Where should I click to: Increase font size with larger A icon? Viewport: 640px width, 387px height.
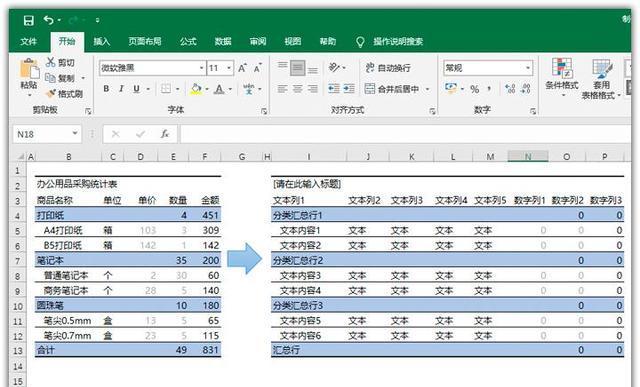(242, 68)
